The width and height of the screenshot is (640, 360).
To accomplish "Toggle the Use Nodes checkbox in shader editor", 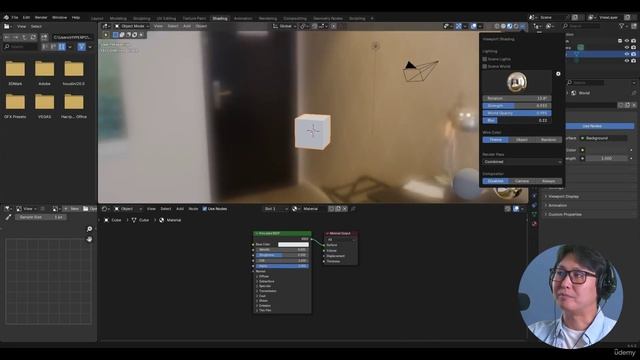I will click(x=204, y=209).
